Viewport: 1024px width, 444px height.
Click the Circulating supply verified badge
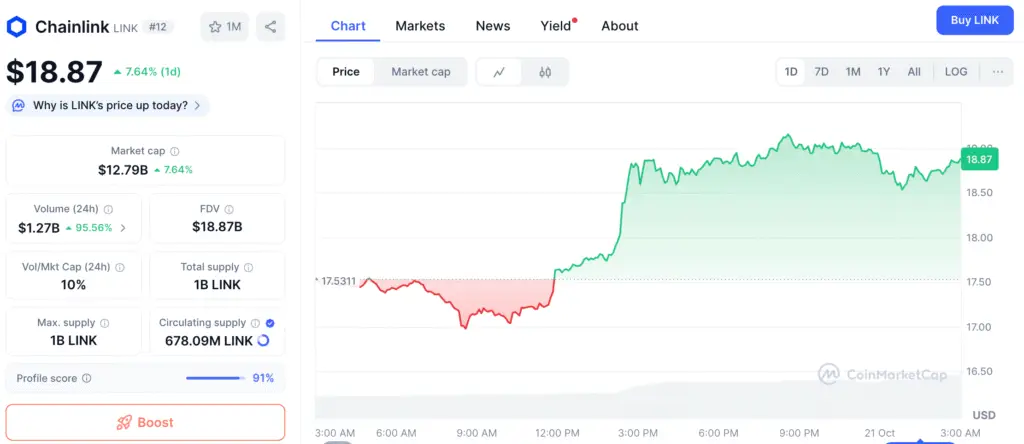tap(270, 323)
